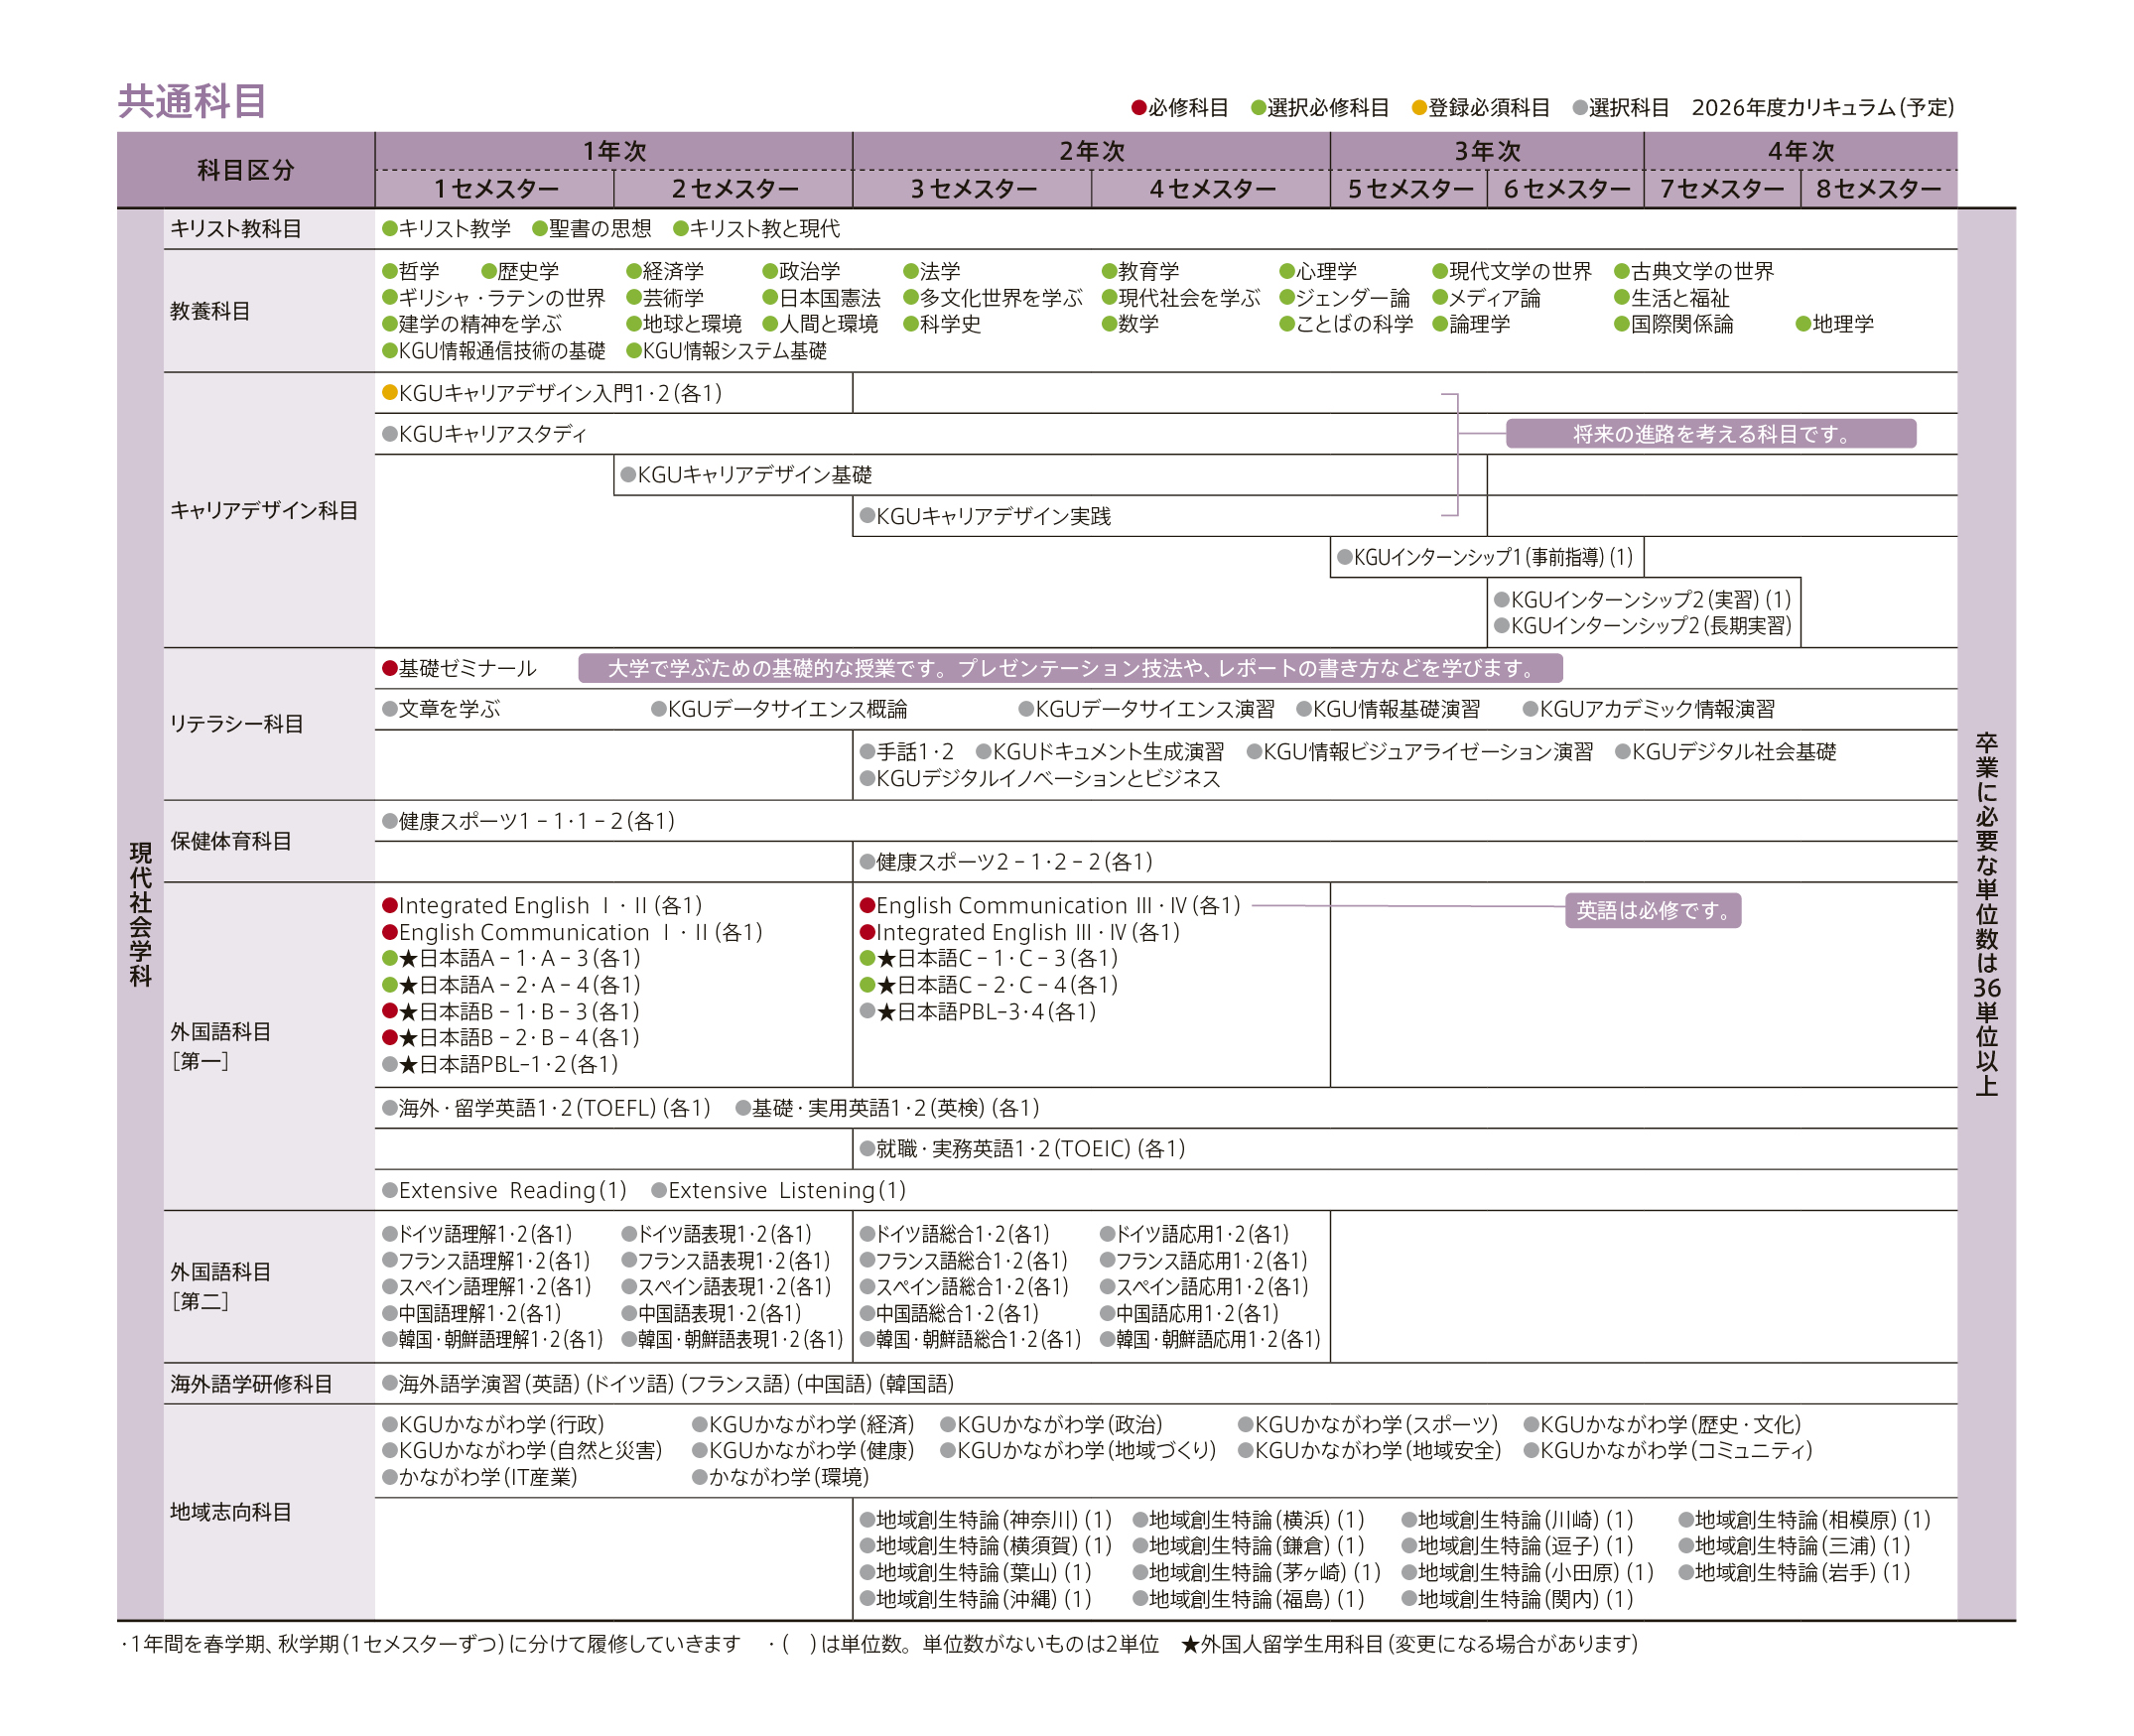Image resolution: width=2134 pixels, height=1736 pixels.
Task: Click the 地理学 course
Action: pos(1835,324)
